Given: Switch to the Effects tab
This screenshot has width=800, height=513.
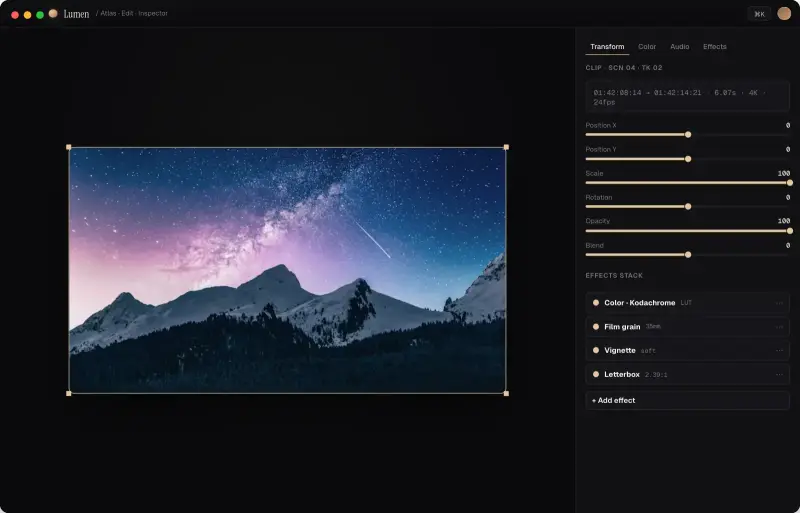Looking at the screenshot, I should pyautogui.click(x=714, y=46).
